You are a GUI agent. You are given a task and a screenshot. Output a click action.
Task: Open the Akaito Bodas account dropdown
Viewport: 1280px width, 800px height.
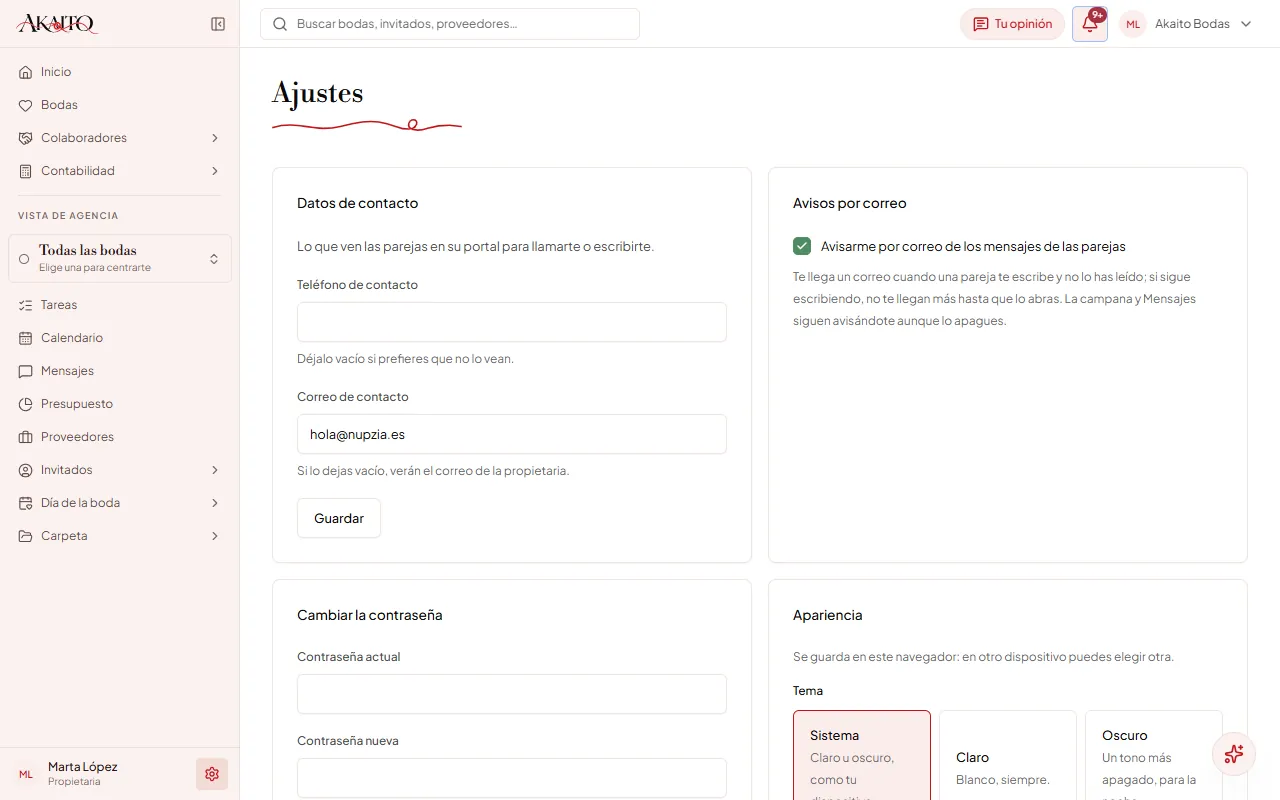1186,24
